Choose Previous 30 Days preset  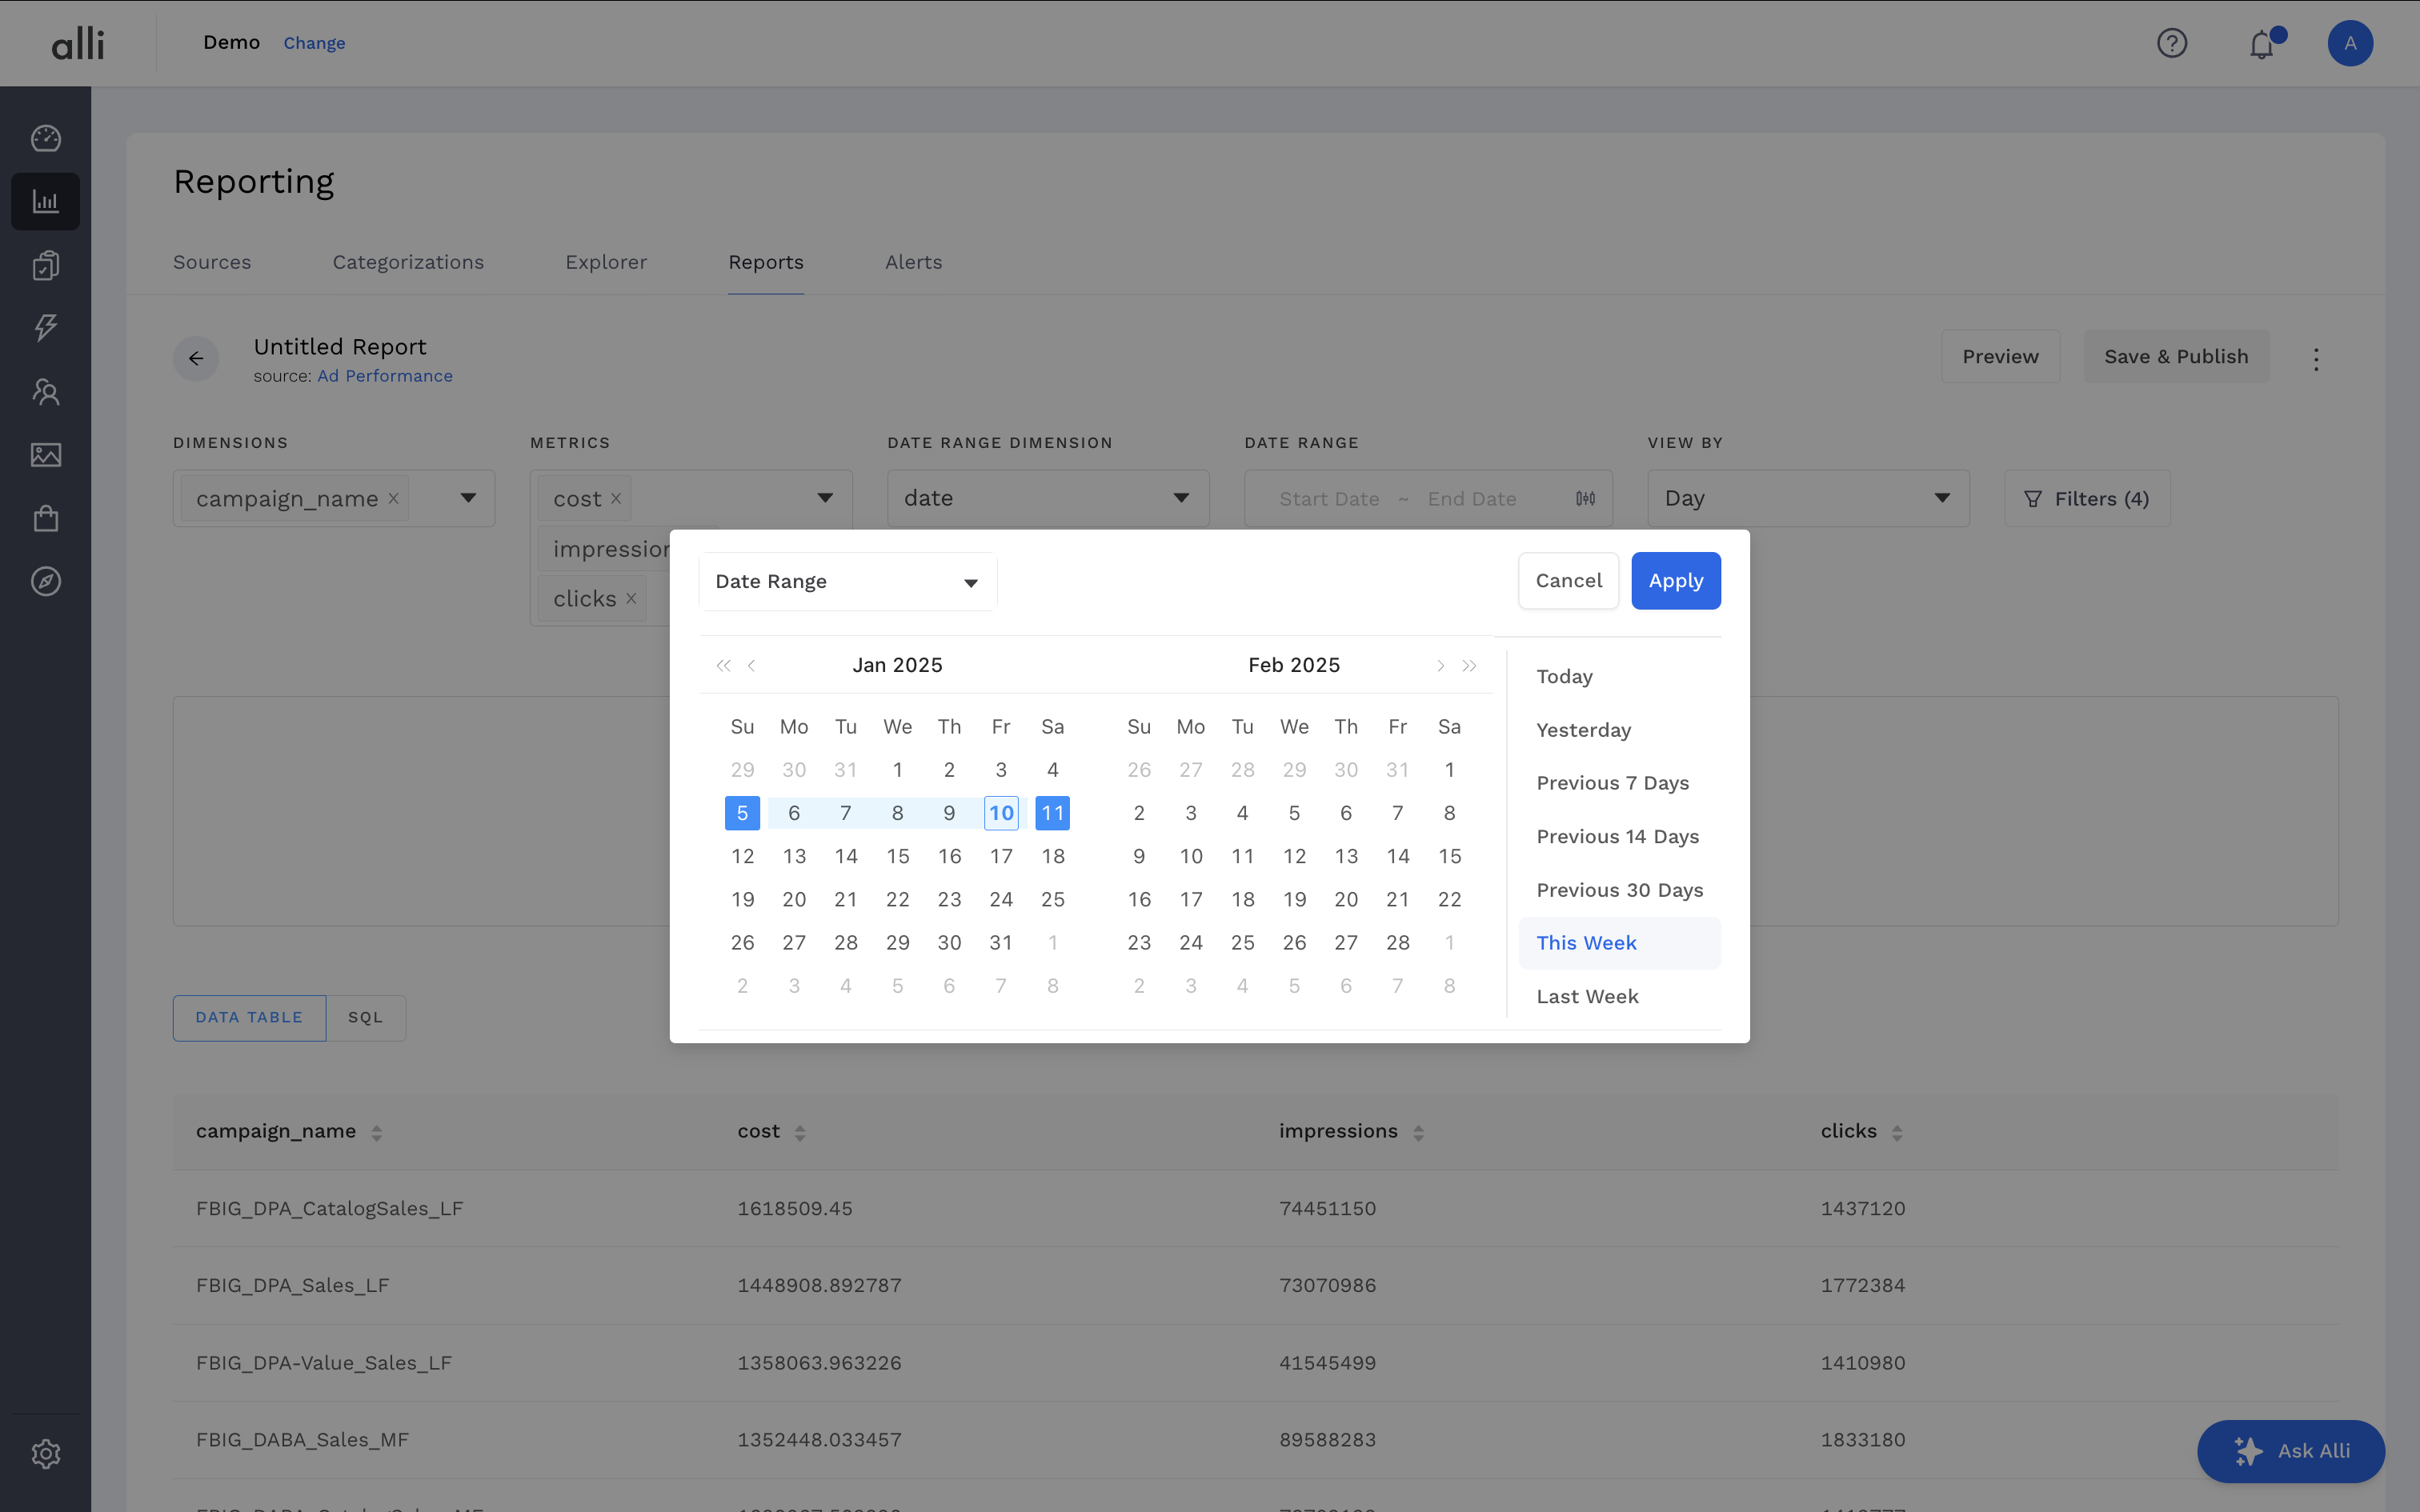pyautogui.click(x=1619, y=890)
